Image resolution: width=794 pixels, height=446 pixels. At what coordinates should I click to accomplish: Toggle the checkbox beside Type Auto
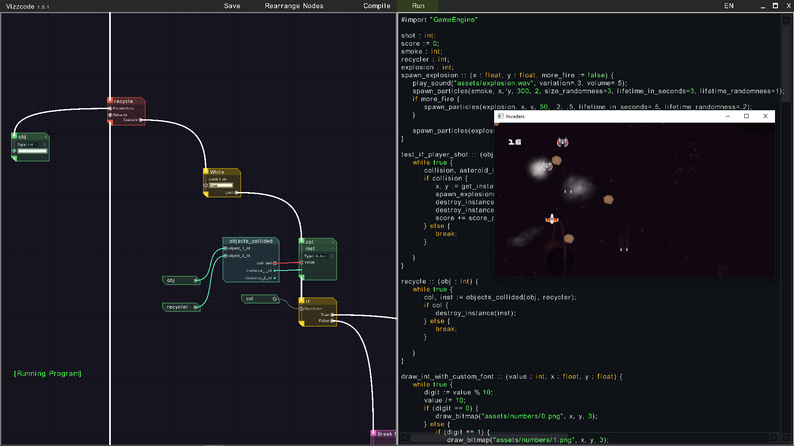point(332,256)
